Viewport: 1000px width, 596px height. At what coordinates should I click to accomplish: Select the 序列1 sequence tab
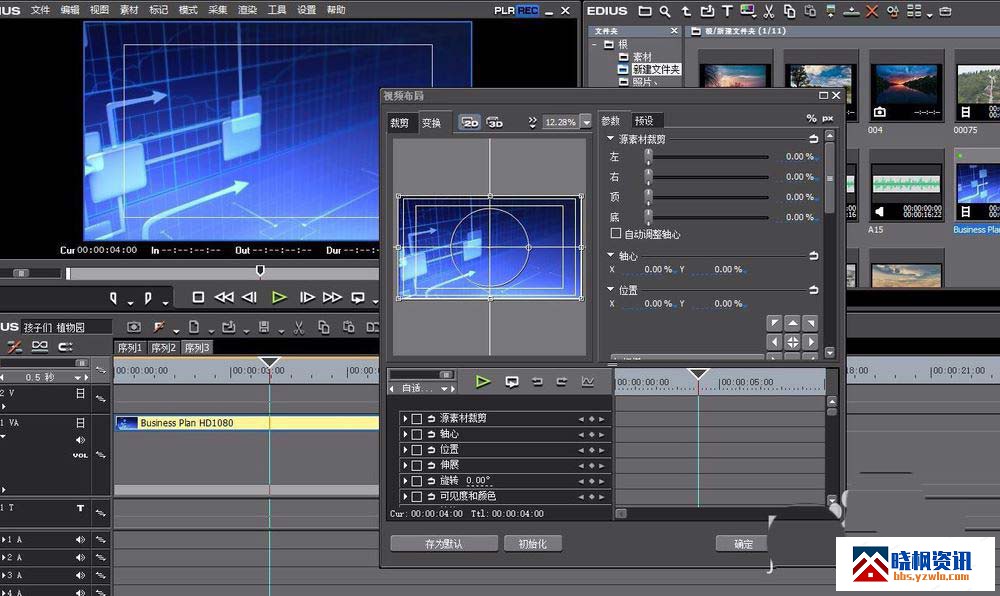130,347
